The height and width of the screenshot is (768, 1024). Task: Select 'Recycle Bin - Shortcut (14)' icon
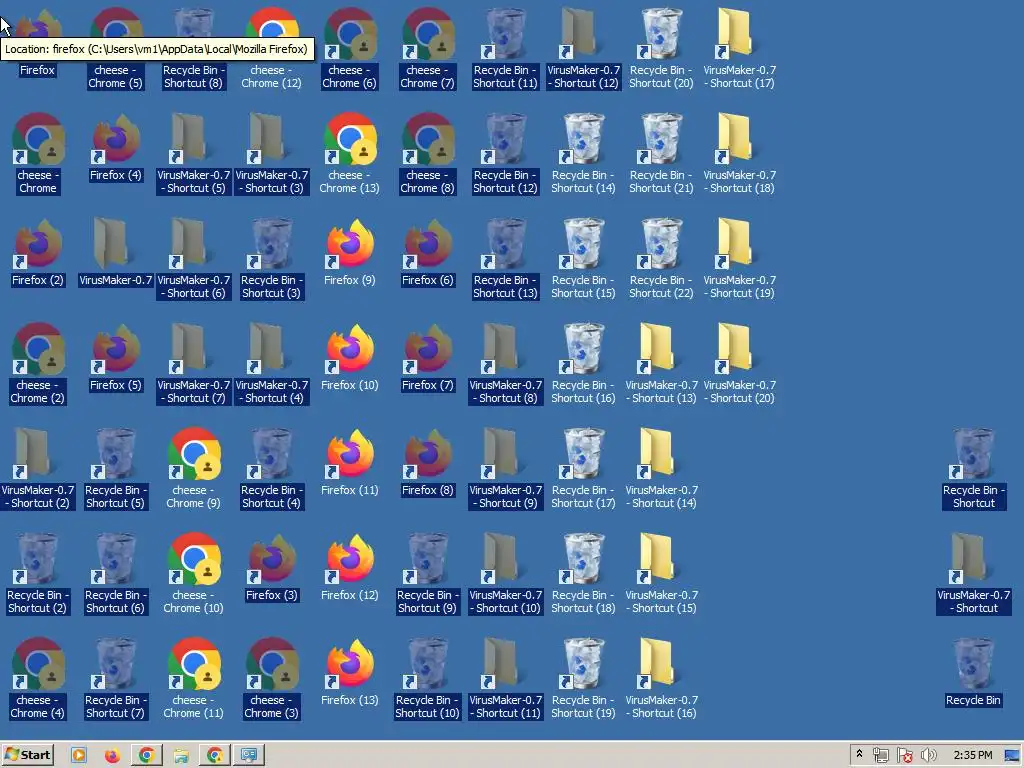[583, 154]
